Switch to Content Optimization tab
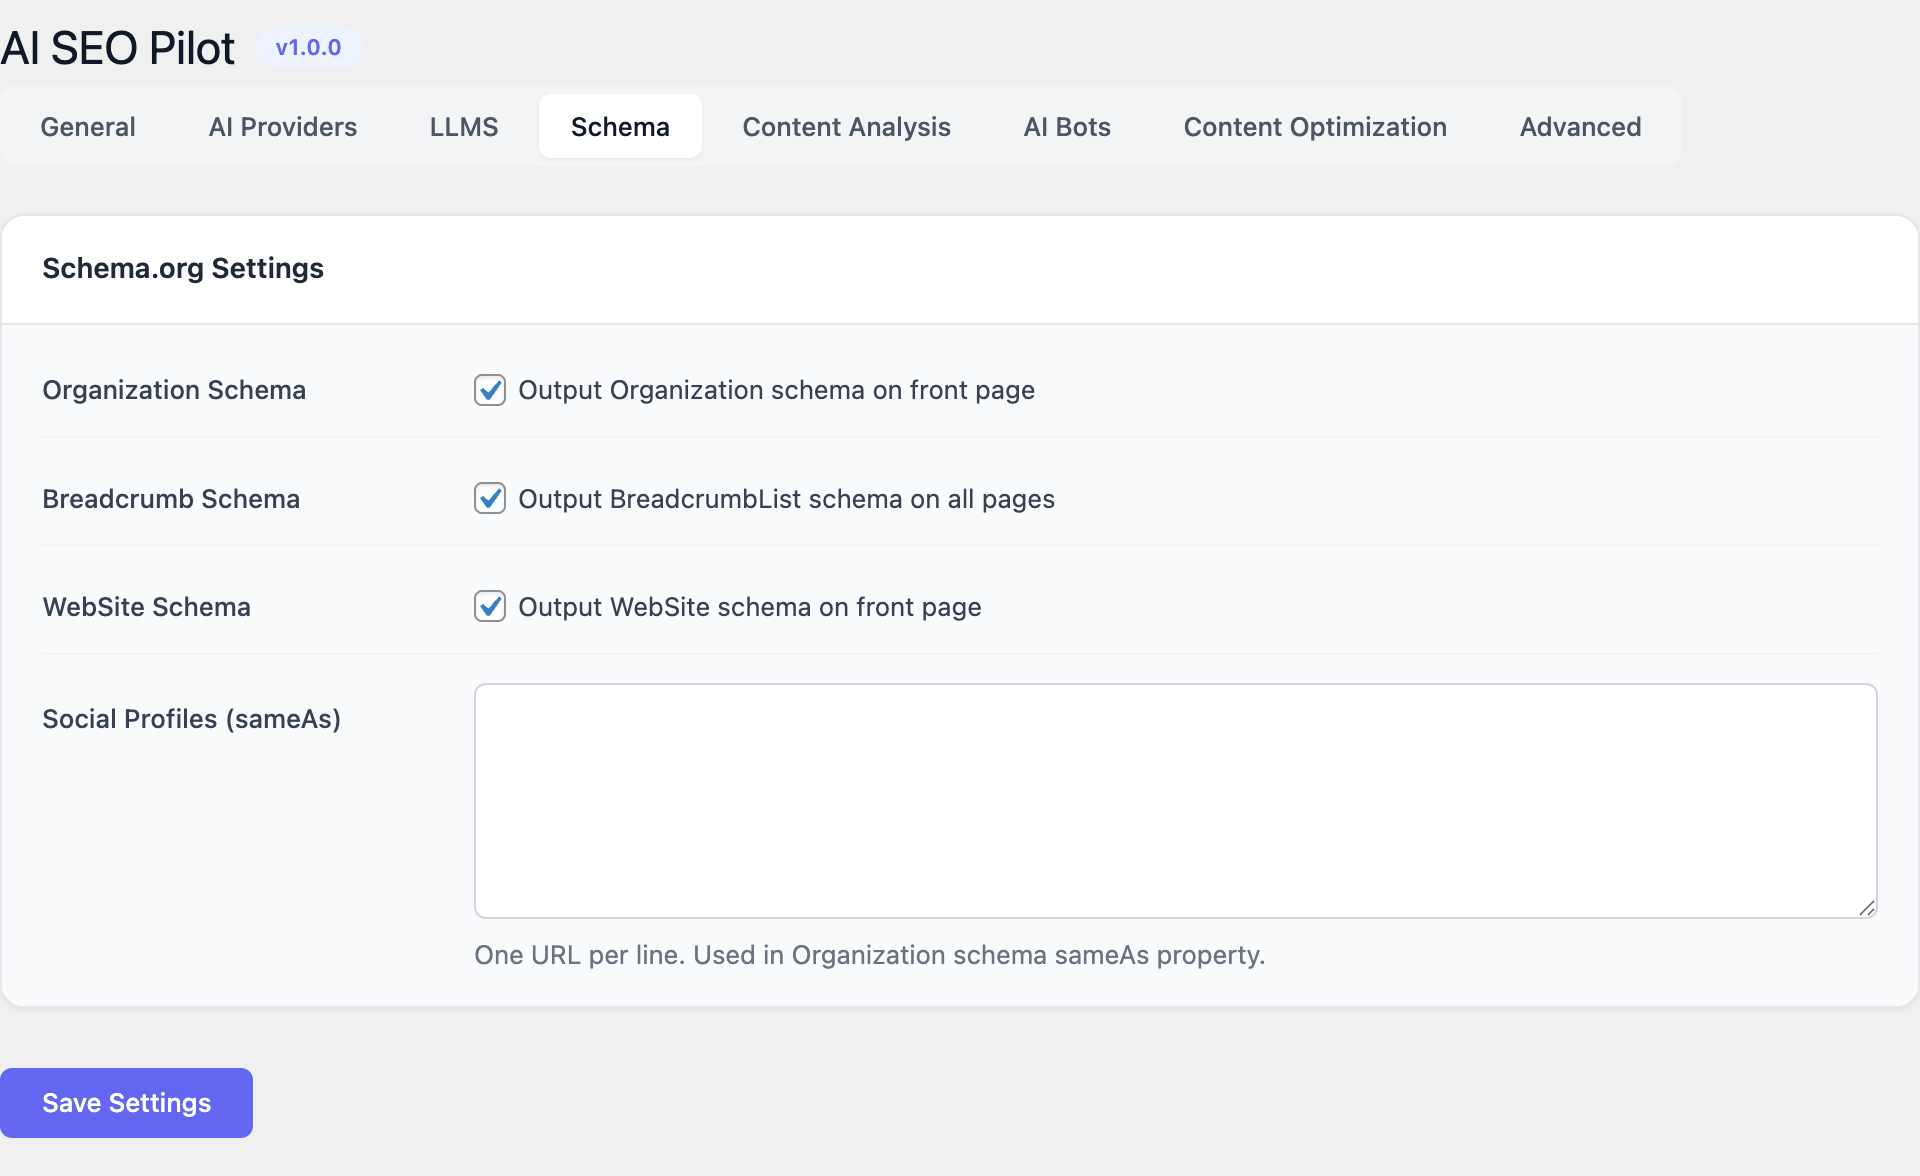Viewport: 1920px width, 1176px height. (1315, 127)
